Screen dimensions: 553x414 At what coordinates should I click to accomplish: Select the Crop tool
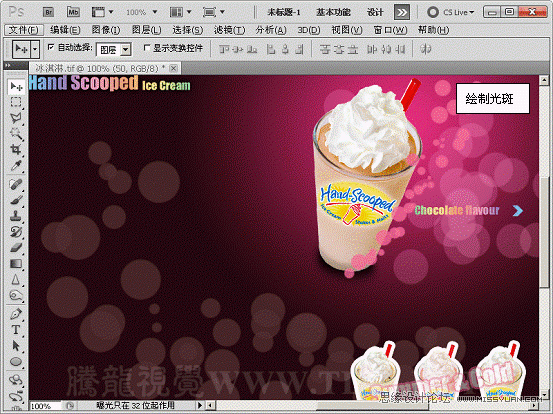point(16,149)
